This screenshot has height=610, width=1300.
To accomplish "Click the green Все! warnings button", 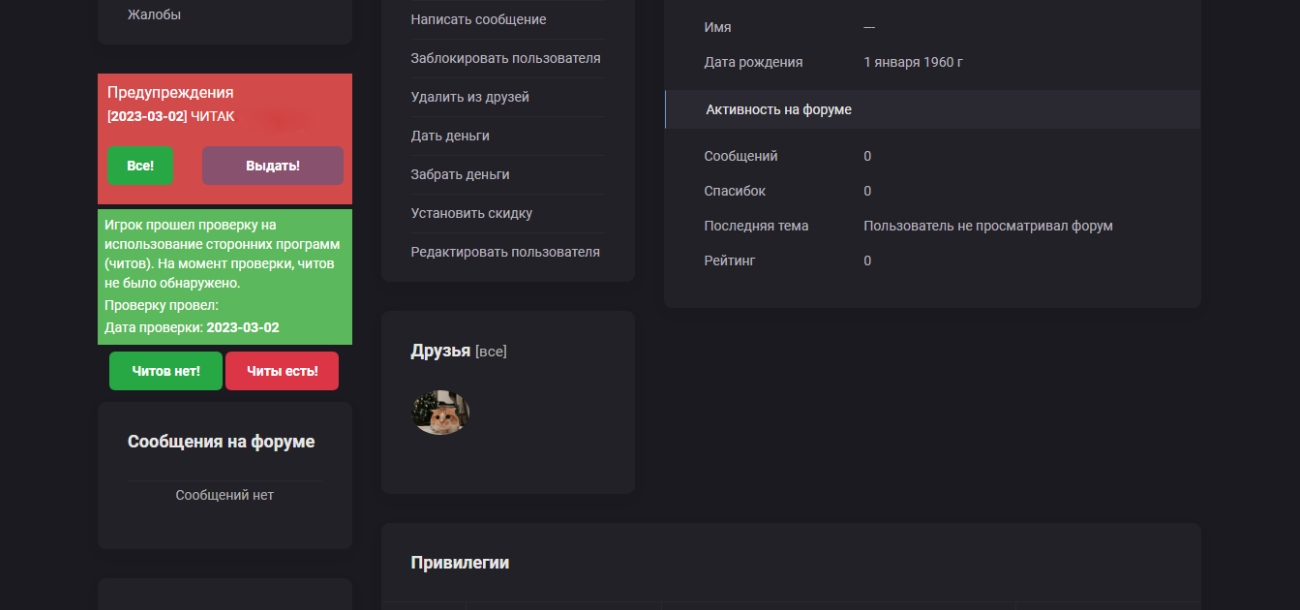I will (140, 166).
